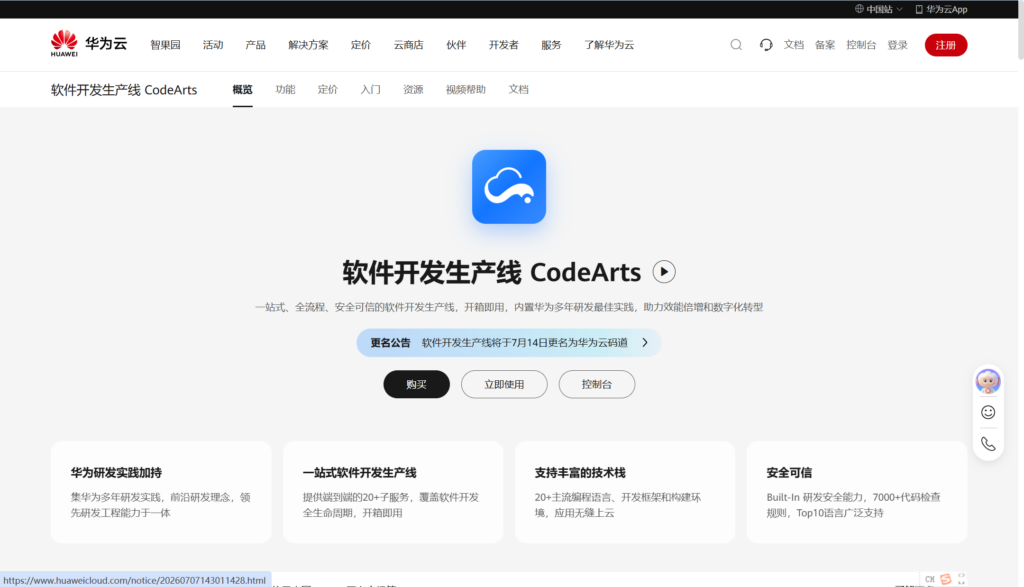1024x587 pixels.
Task: Open the 伙伴 menu
Action: click(x=456, y=44)
